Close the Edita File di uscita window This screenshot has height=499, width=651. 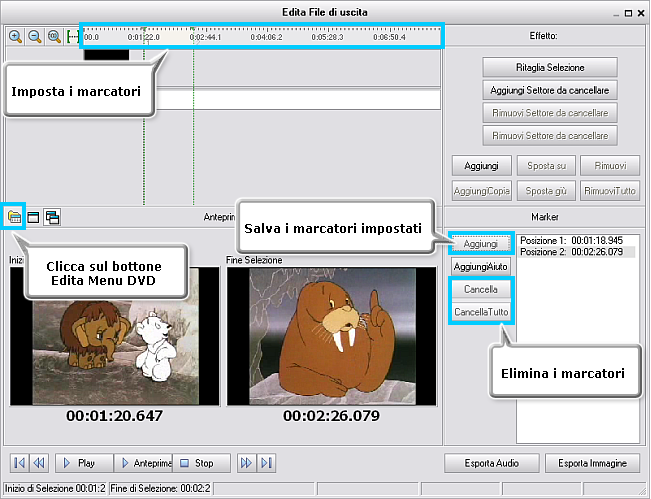point(641,13)
